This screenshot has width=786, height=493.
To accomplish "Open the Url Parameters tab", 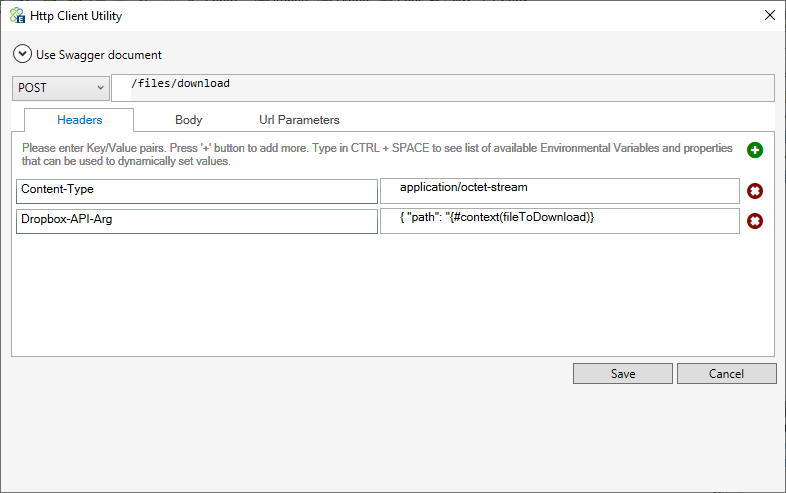I will (299, 120).
